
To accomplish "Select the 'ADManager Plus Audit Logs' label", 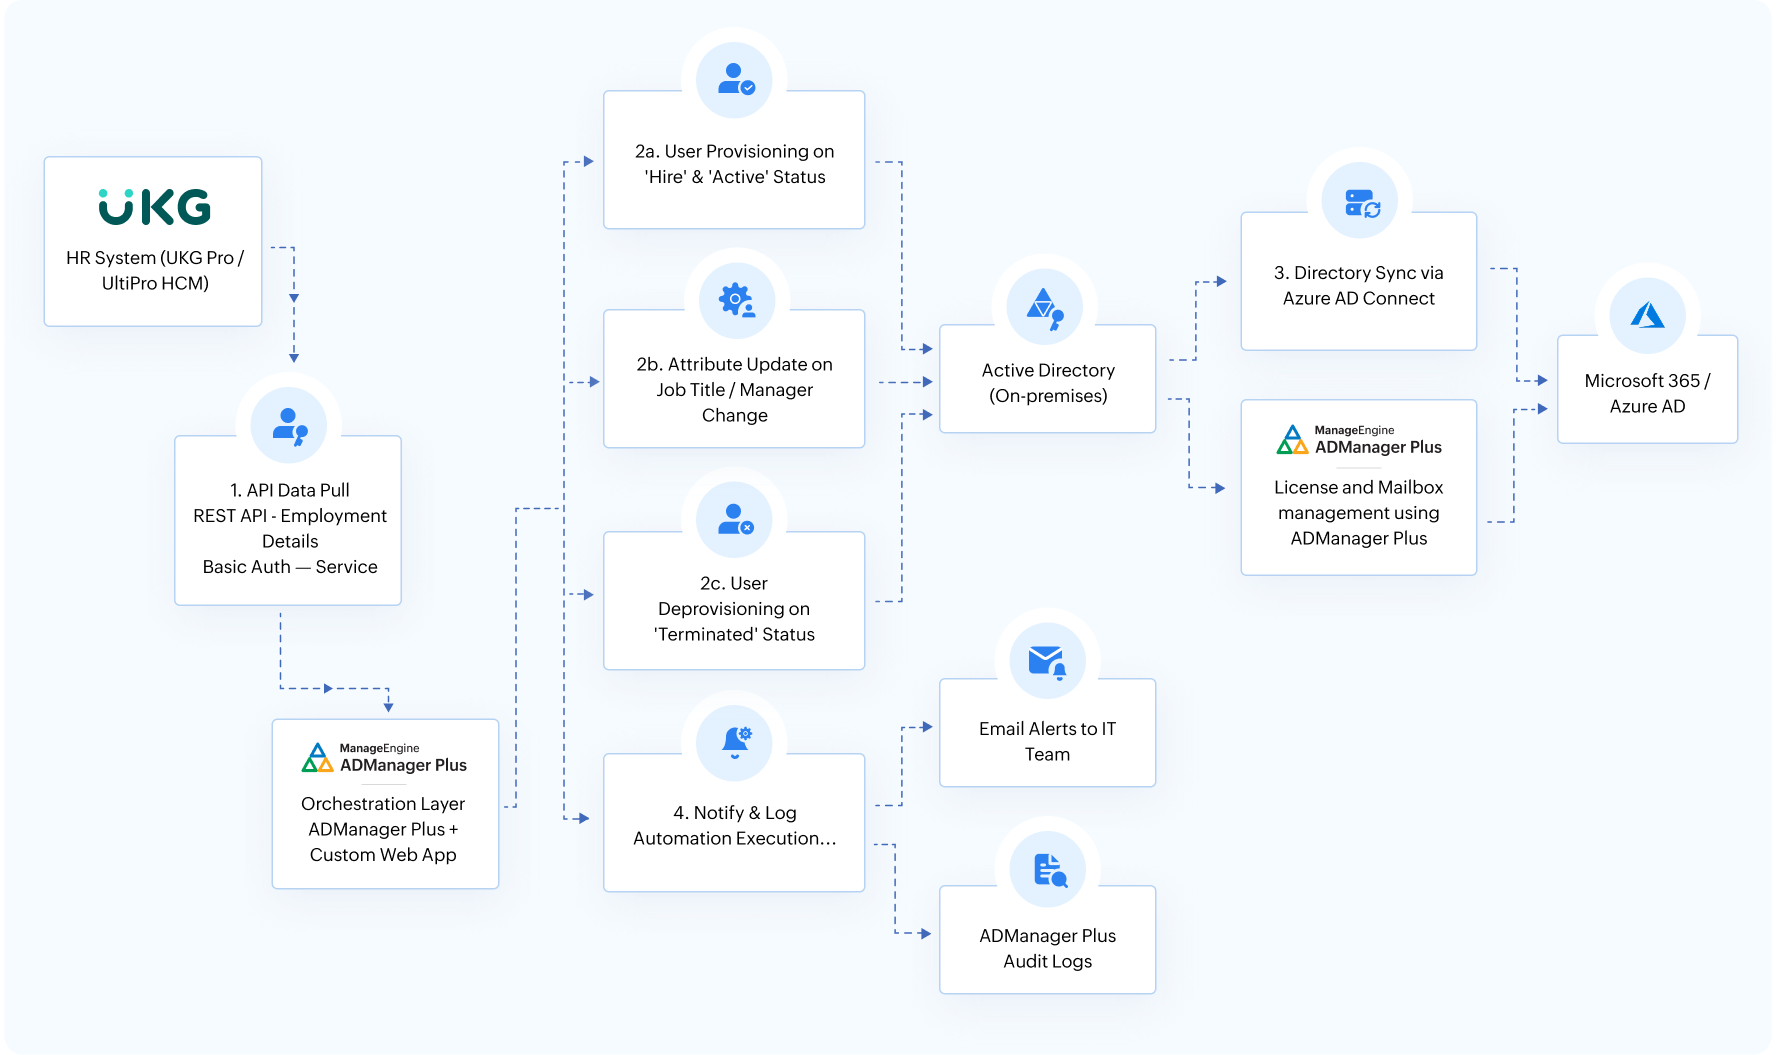I will [1048, 949].
